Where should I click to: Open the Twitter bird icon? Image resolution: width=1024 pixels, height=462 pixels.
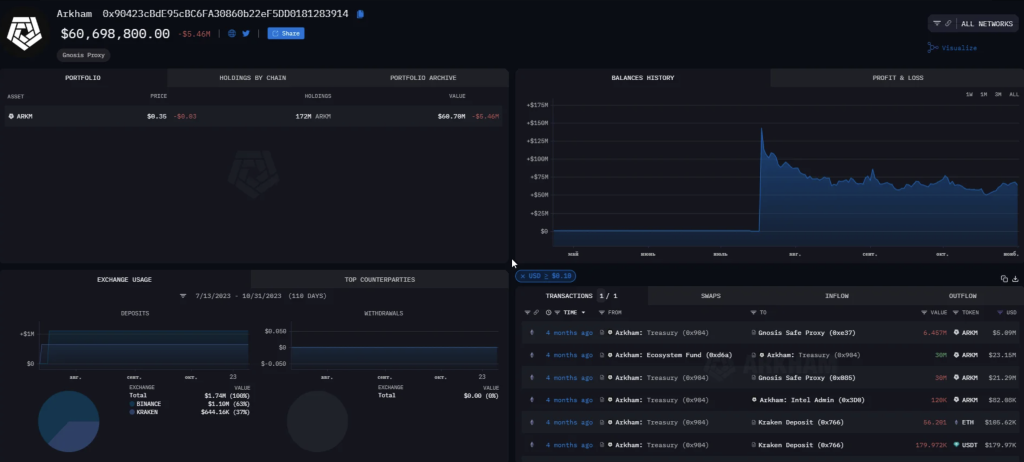click(246, 33)
